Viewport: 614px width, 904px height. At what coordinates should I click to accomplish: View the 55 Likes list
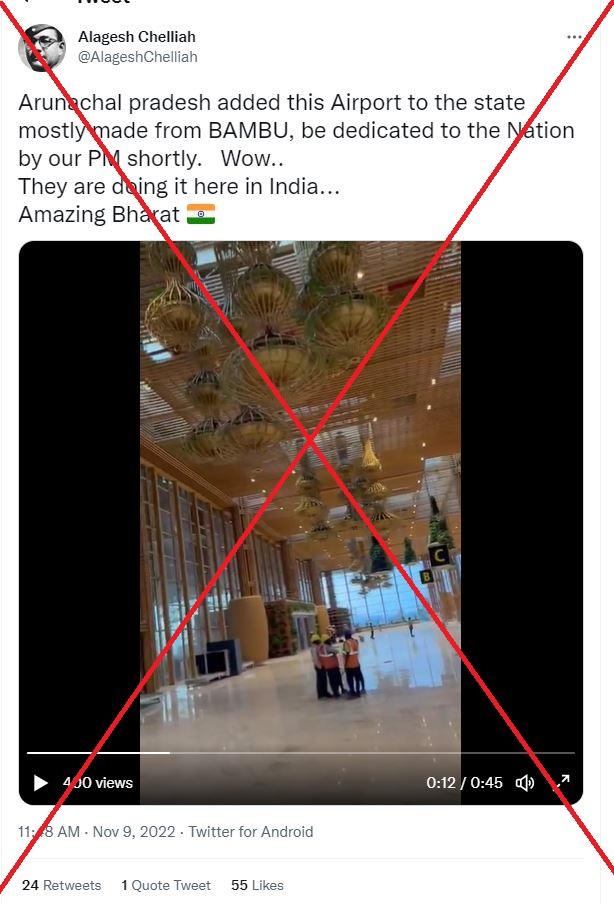click(x=257, y=885)
